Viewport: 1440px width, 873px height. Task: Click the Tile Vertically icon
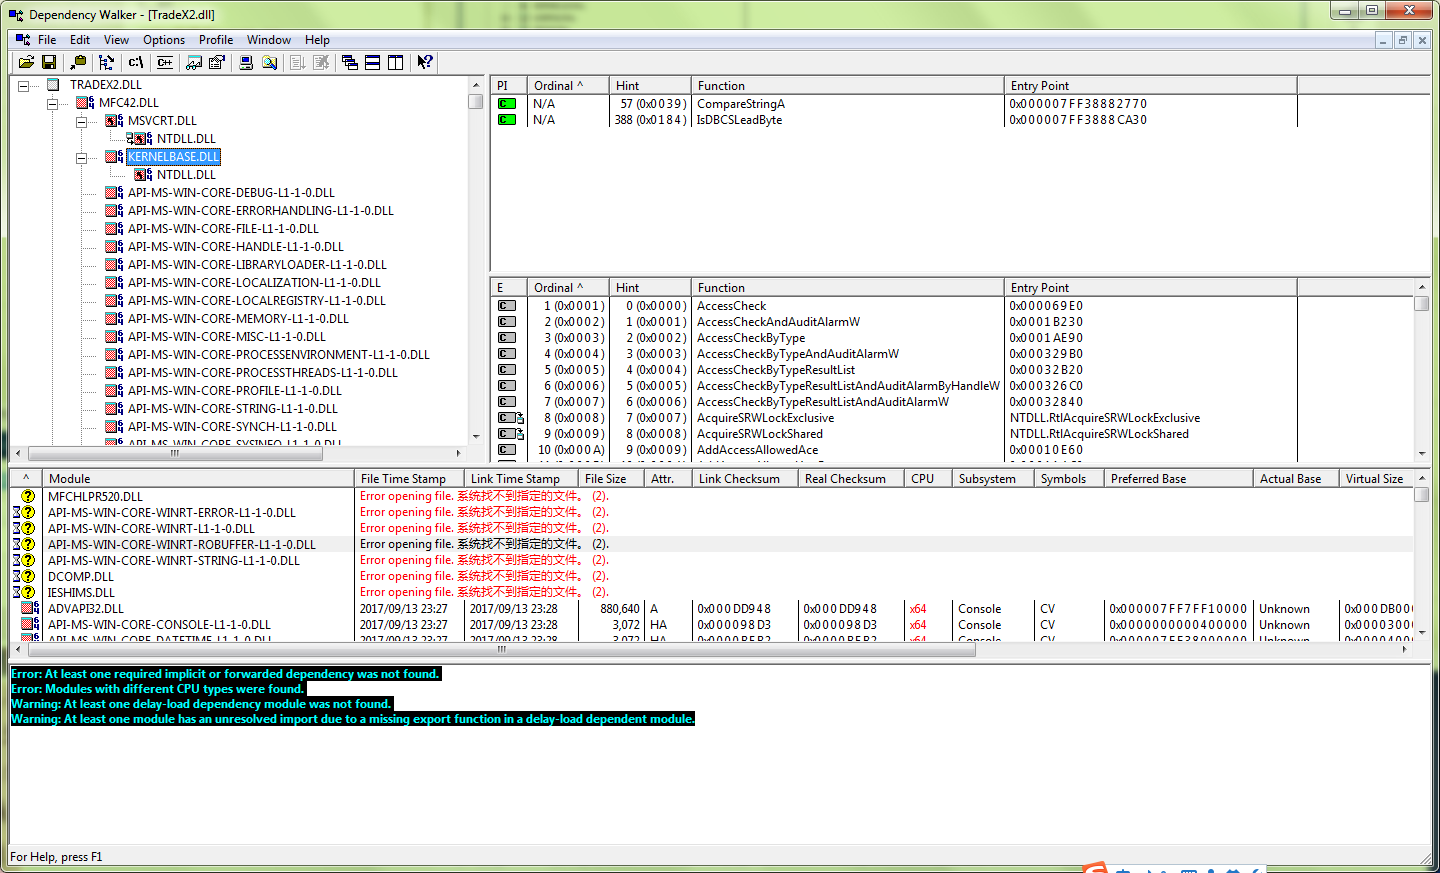(395, 62)
